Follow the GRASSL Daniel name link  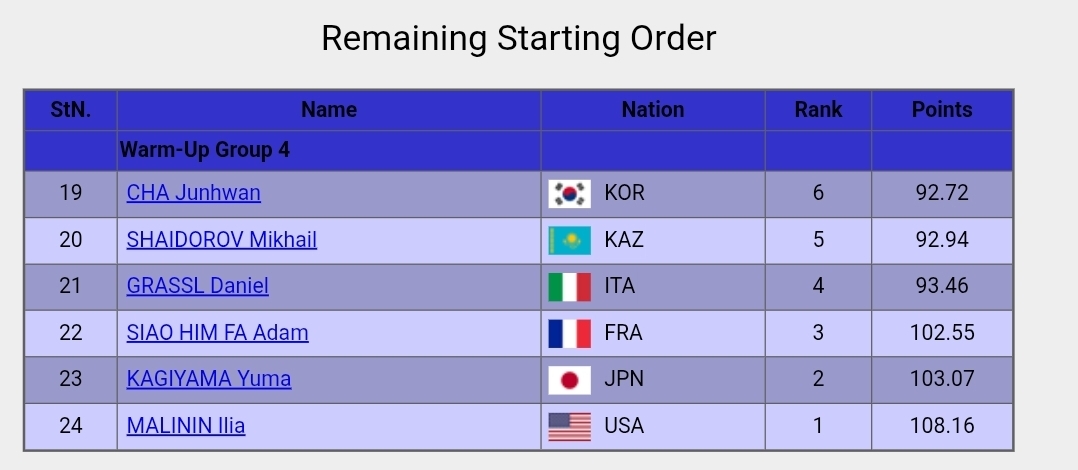tap(198, 286)
